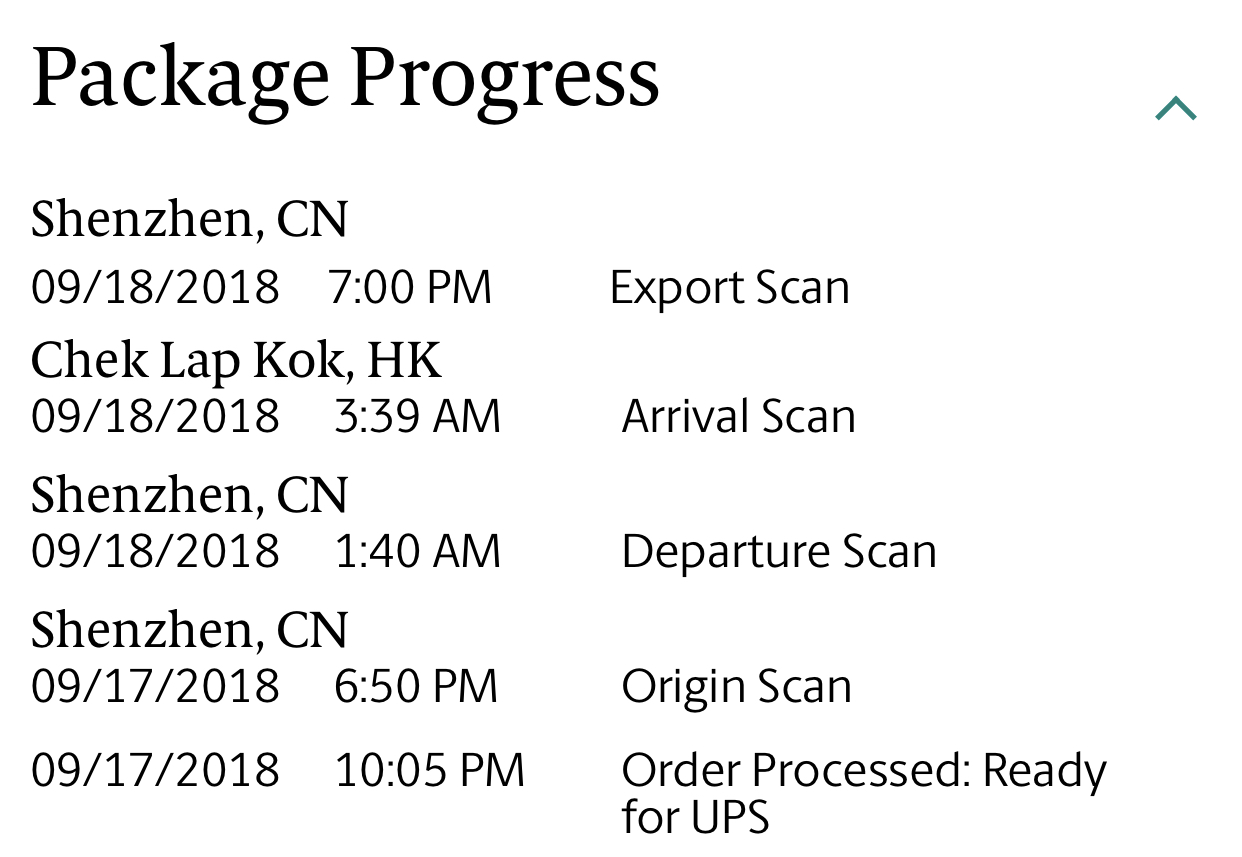Click Shenzhen, CN location above Departure Scan

[189, 494]
